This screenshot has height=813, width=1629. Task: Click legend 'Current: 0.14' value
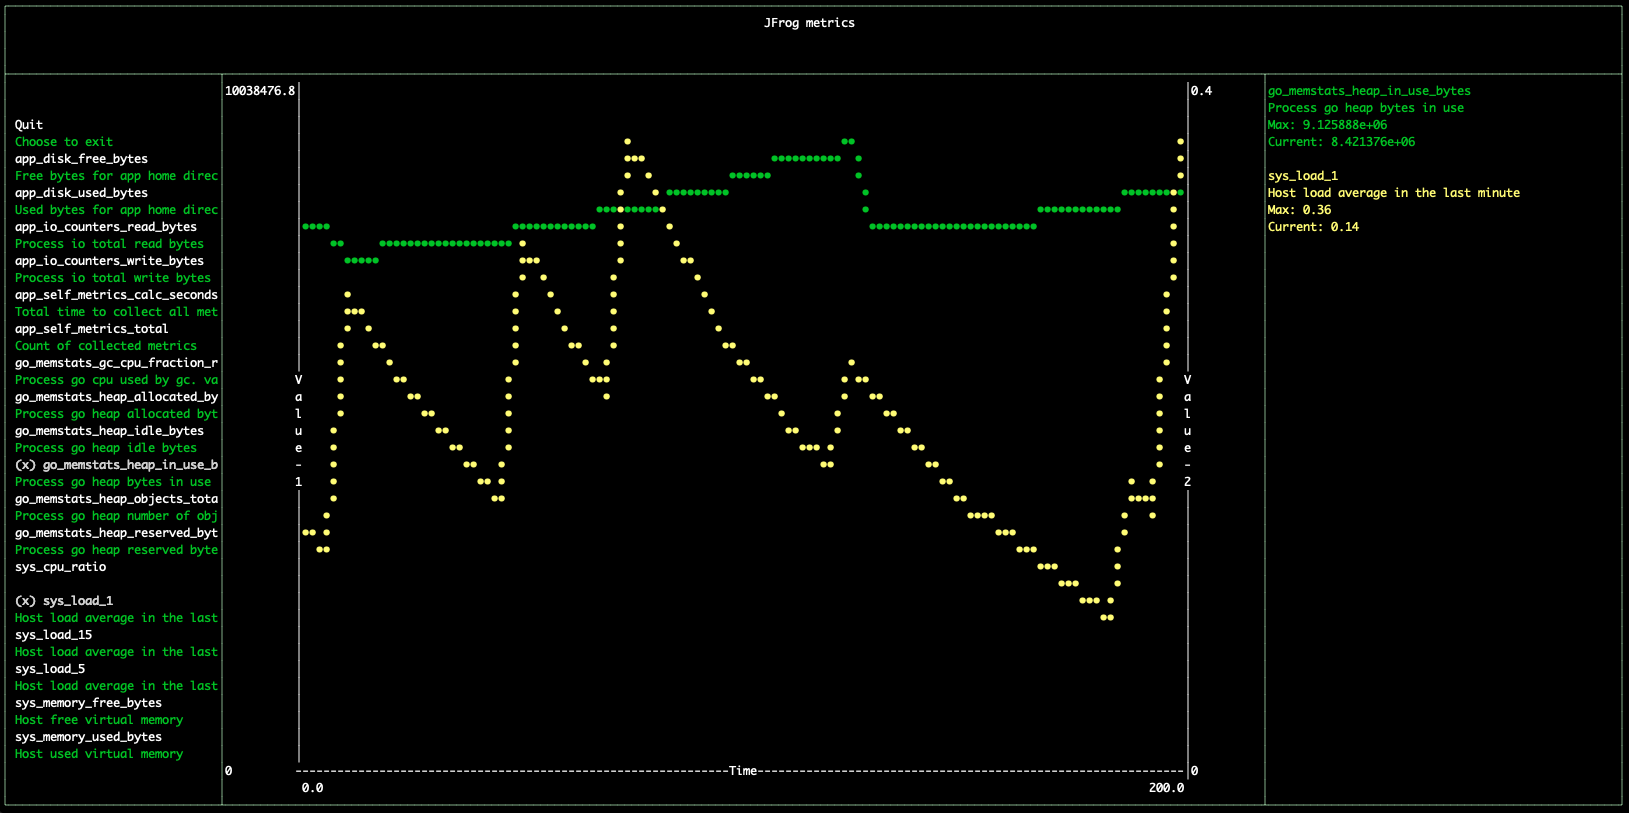pos(1313,227)
